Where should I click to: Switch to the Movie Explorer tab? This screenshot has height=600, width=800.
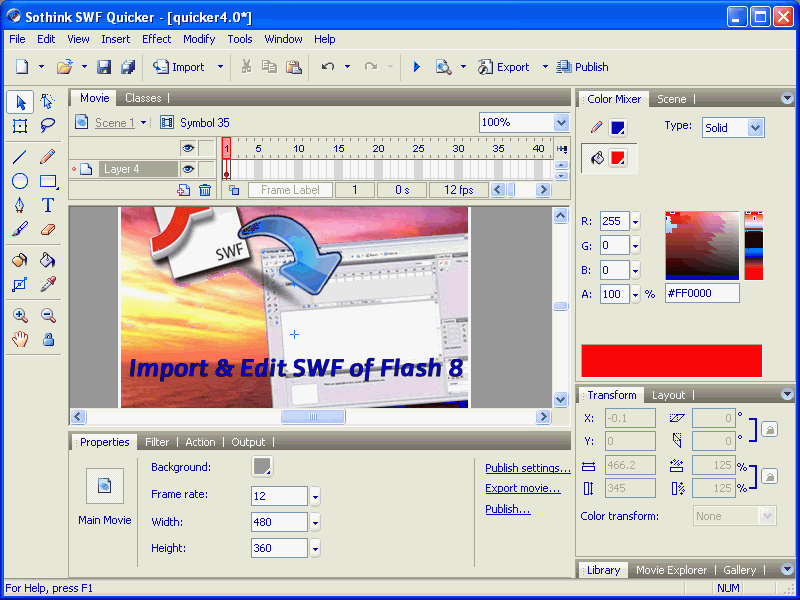(x=671, y=570)
